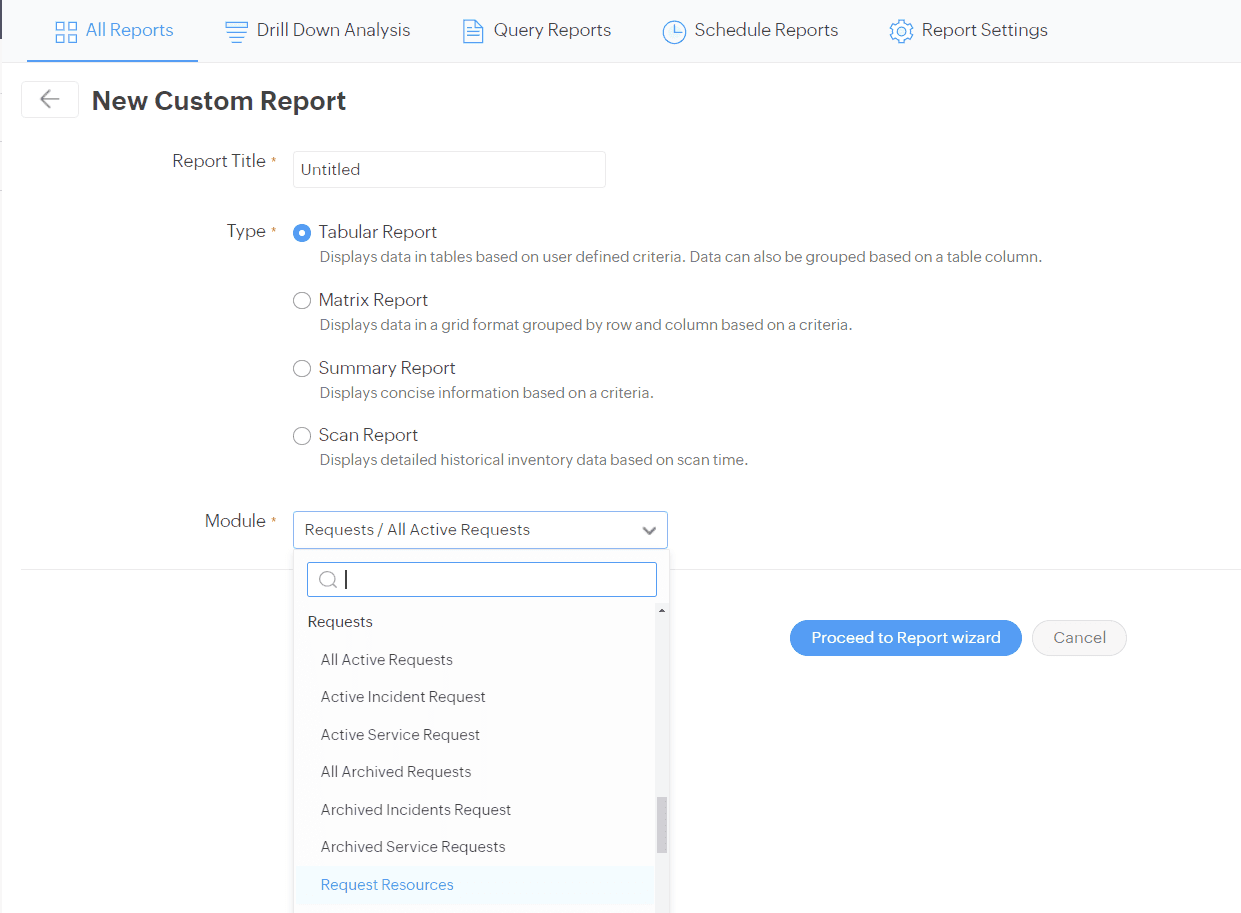Click the Query Reports document icon
Screen dimensions: 1241x913
coord(472,31)
